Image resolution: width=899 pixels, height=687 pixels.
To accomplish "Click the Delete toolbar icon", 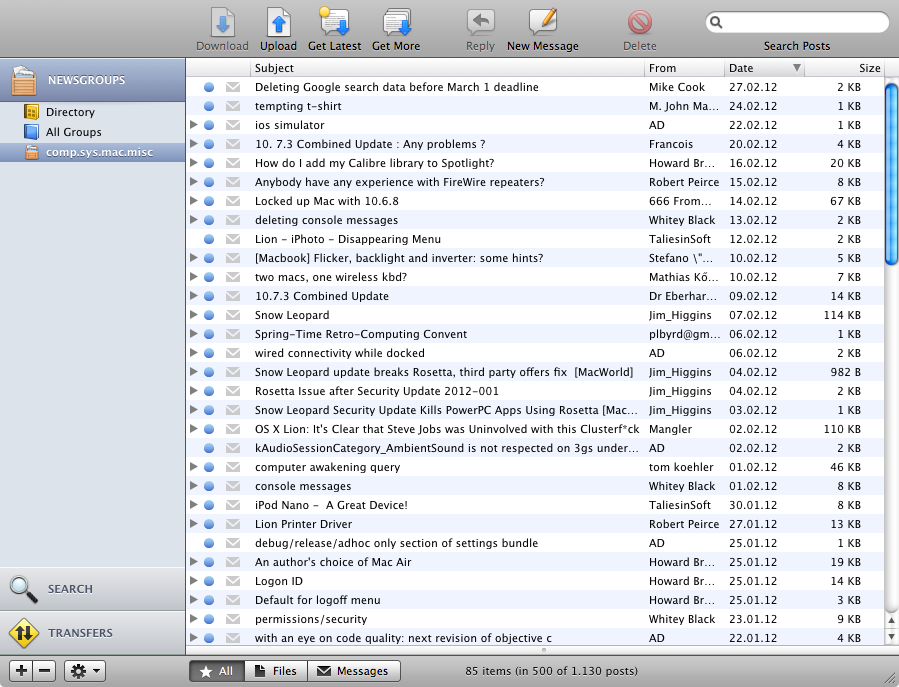I will tap(640, 23).
